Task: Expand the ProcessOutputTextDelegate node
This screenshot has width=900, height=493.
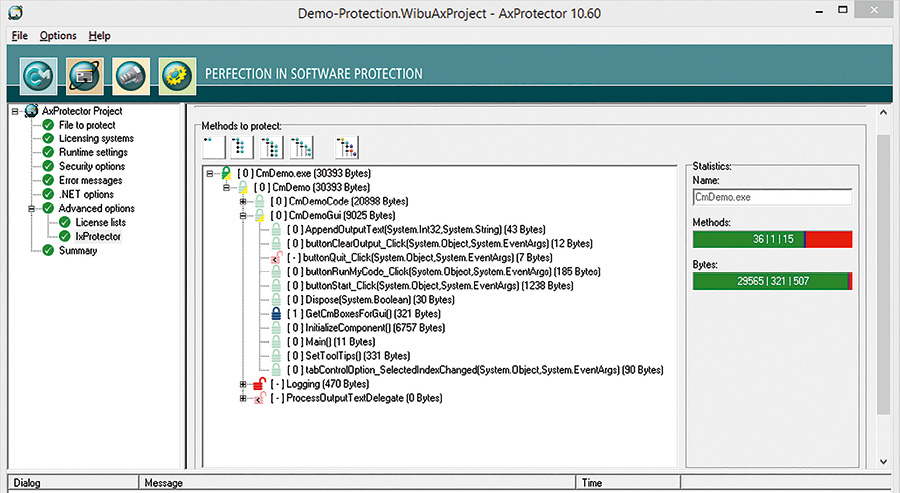Action: (243, 398)
